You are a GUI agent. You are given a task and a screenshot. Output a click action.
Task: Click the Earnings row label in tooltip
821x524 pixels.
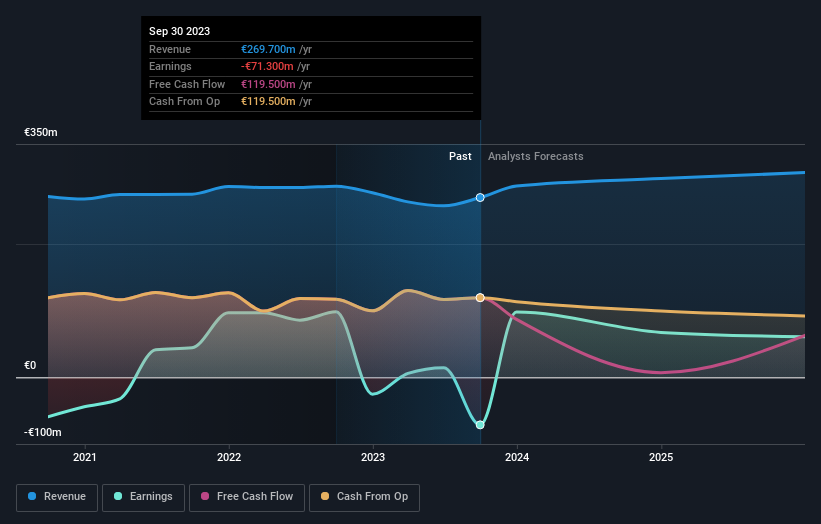(x=170, y=66)
